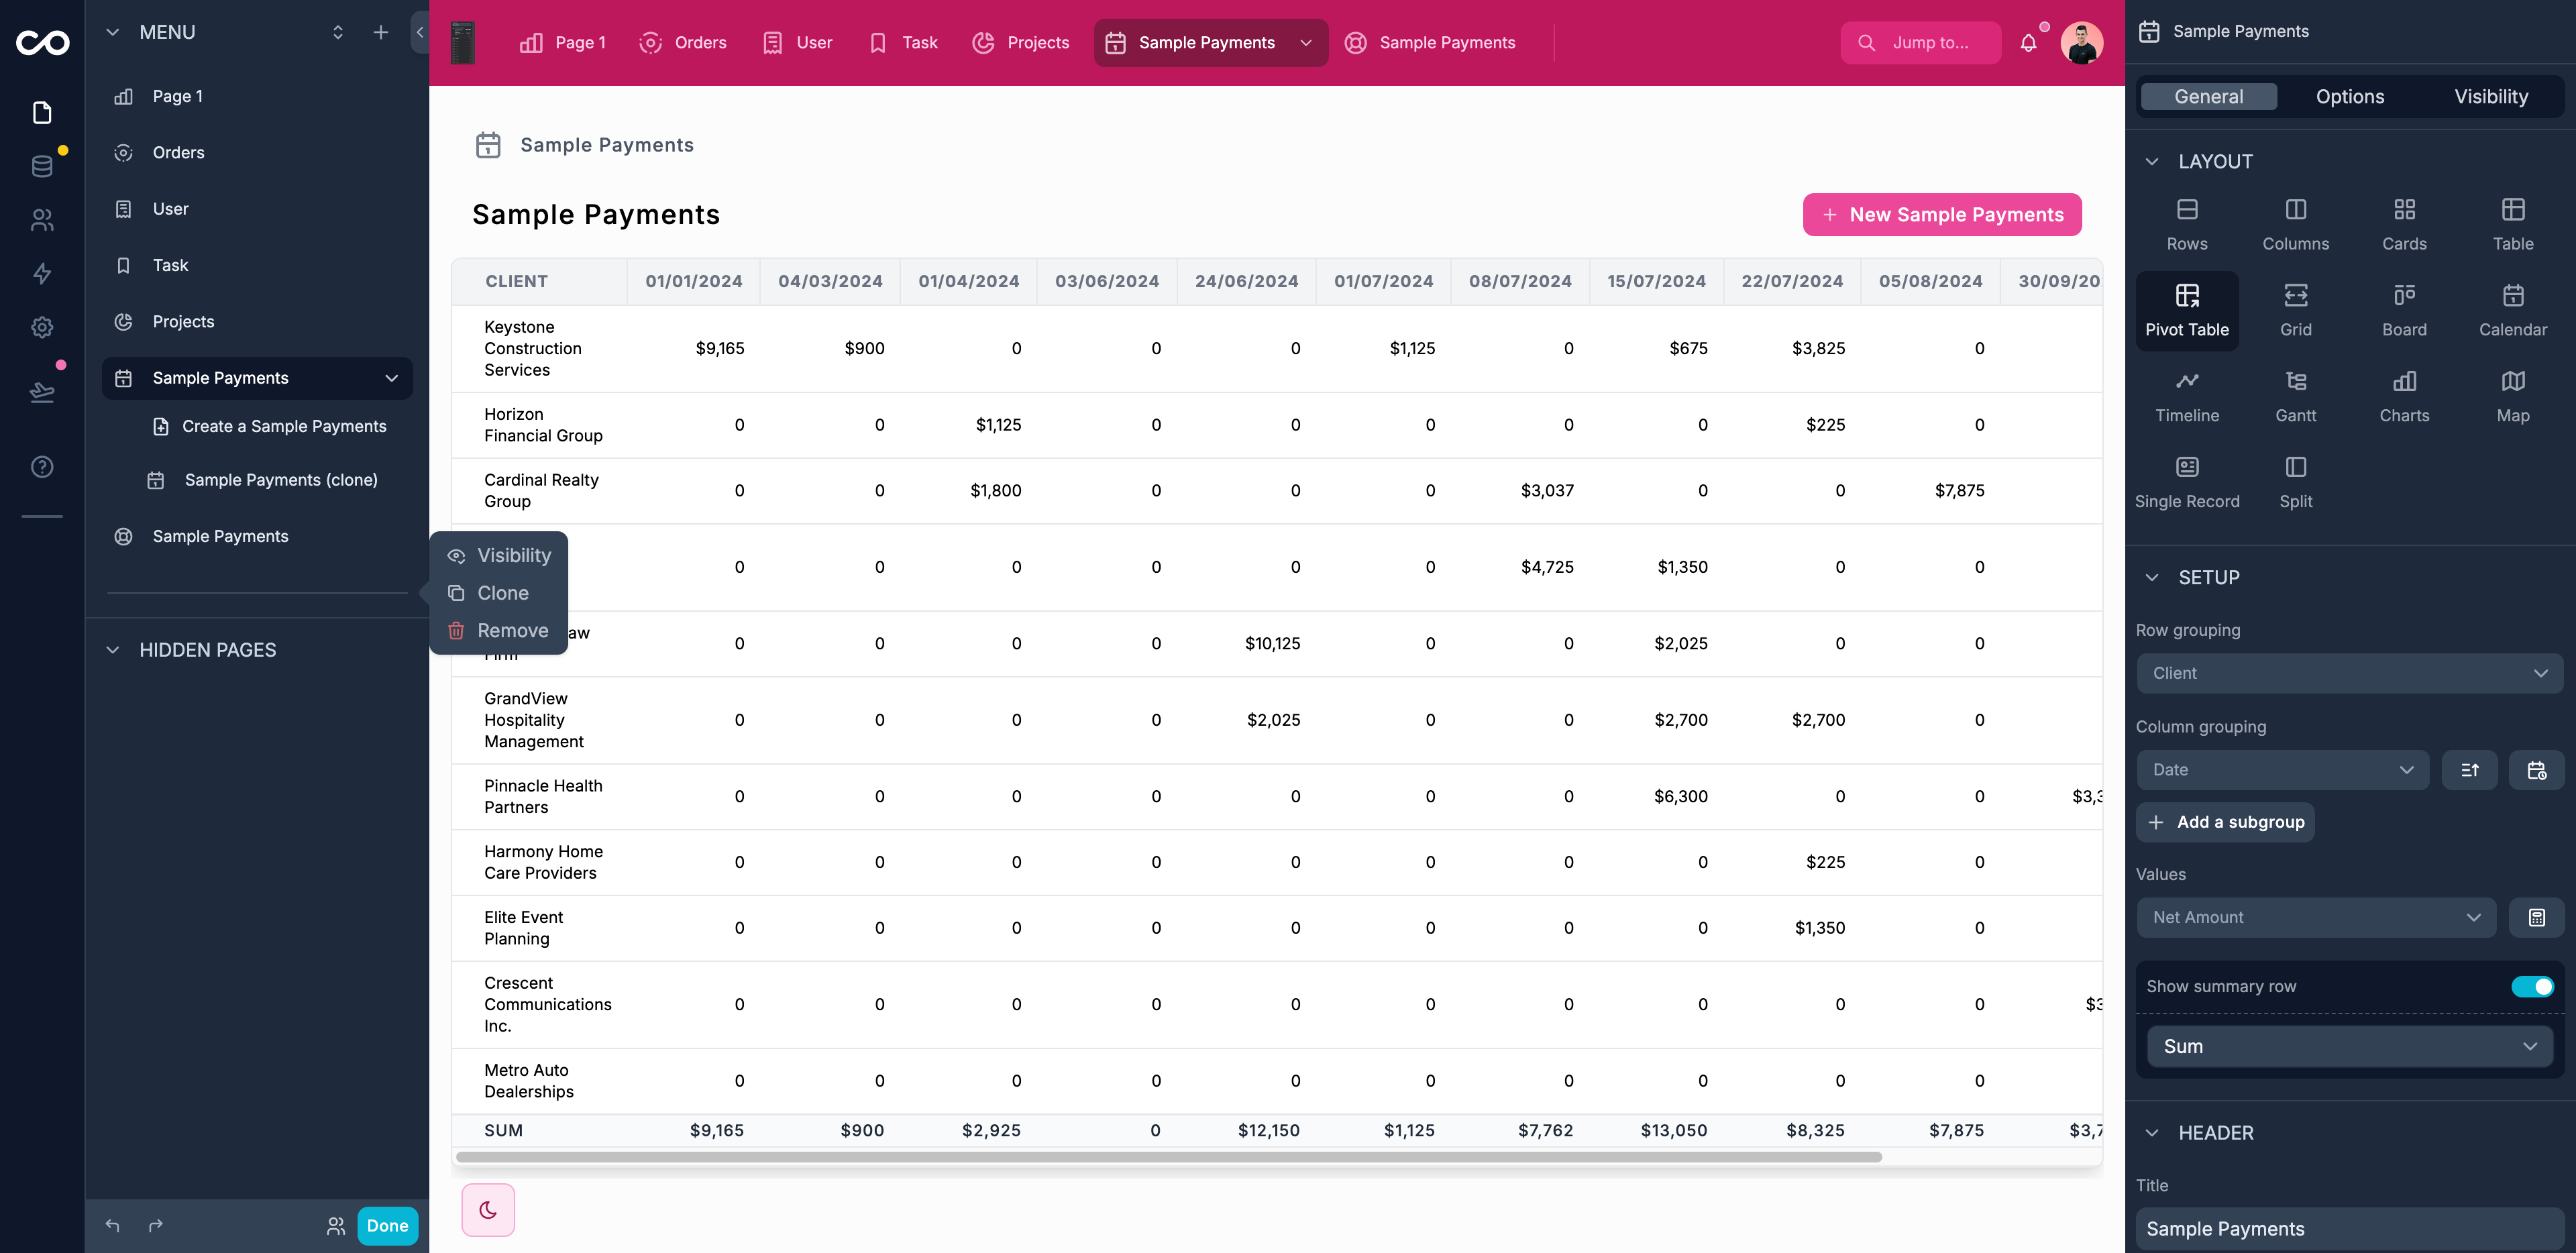The image size is (2576, 1253).
Task: Toggle the Show summary row switch
Action: [x=2532, y=986]
